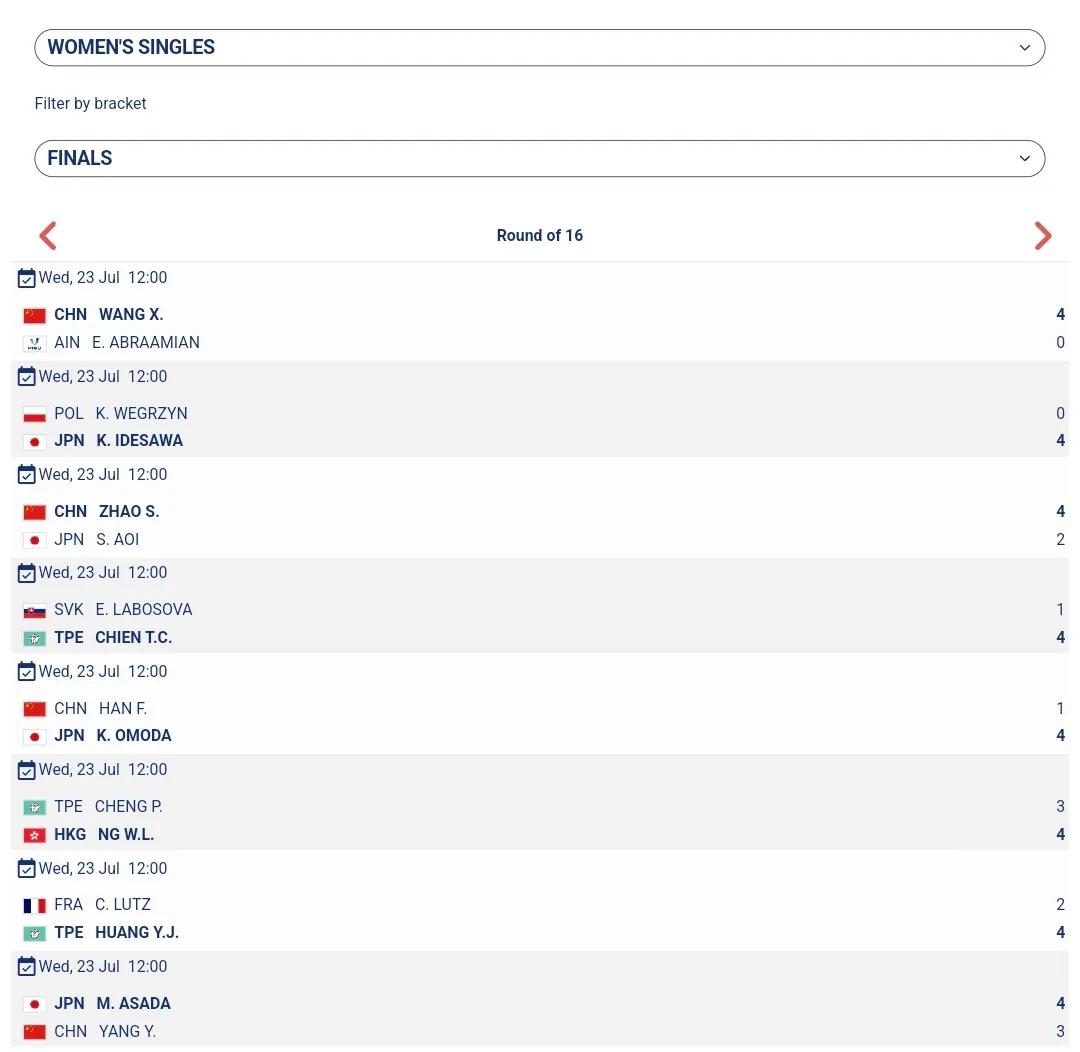This screenshot has height=1052, width=1080.
Task: Click the Round of 16 heading
Action: 540,236
